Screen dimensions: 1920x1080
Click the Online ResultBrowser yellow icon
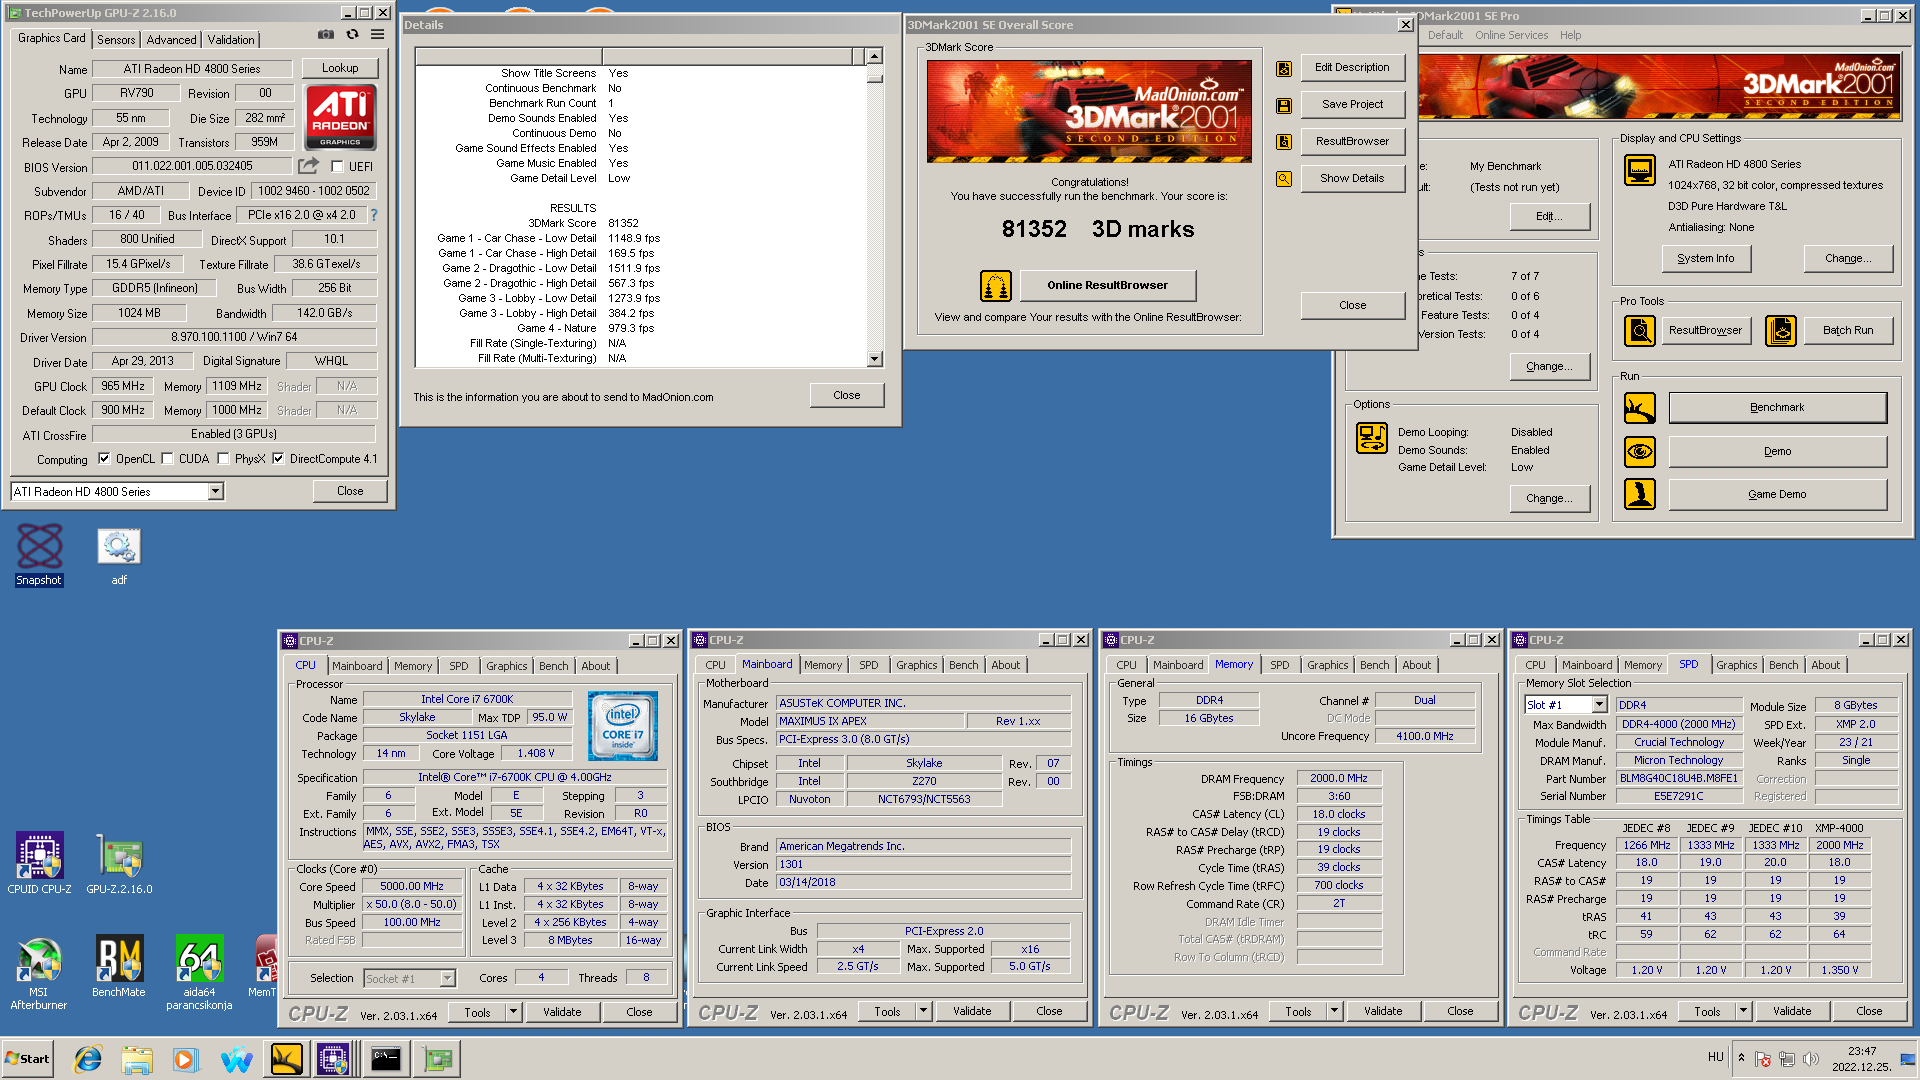pyautogui.click(x=996, y=286)
